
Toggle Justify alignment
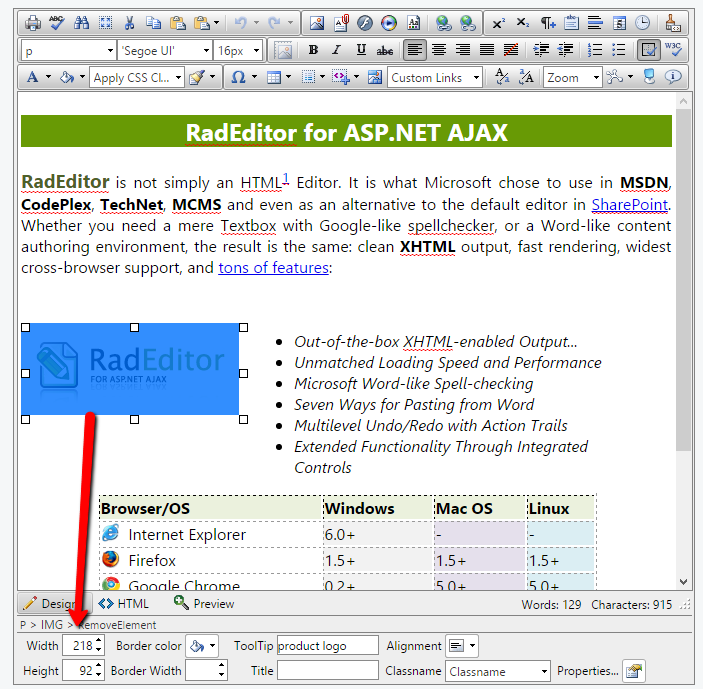(487, 51)
